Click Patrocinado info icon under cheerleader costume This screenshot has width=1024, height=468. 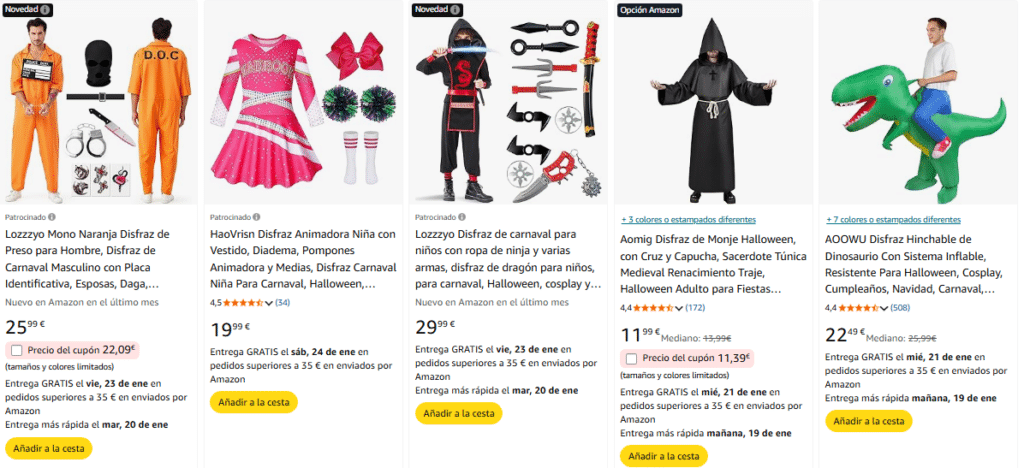[257, 217]
